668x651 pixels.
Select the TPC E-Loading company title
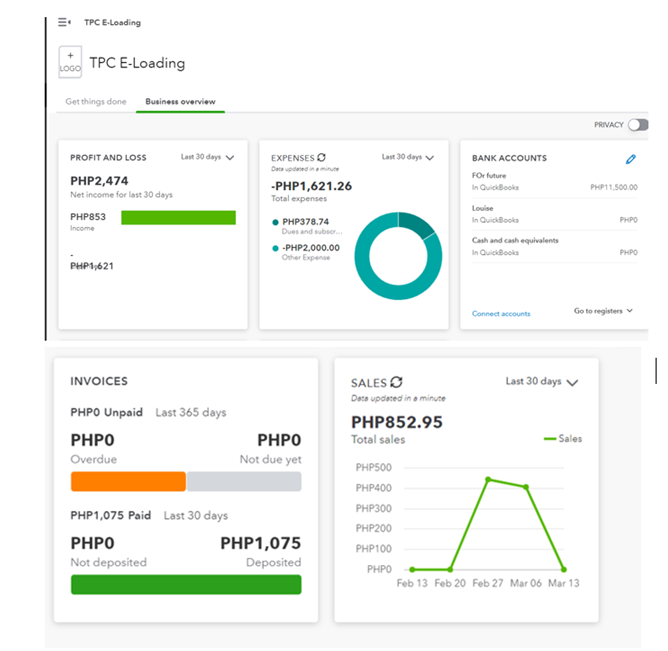coord(137,63)
